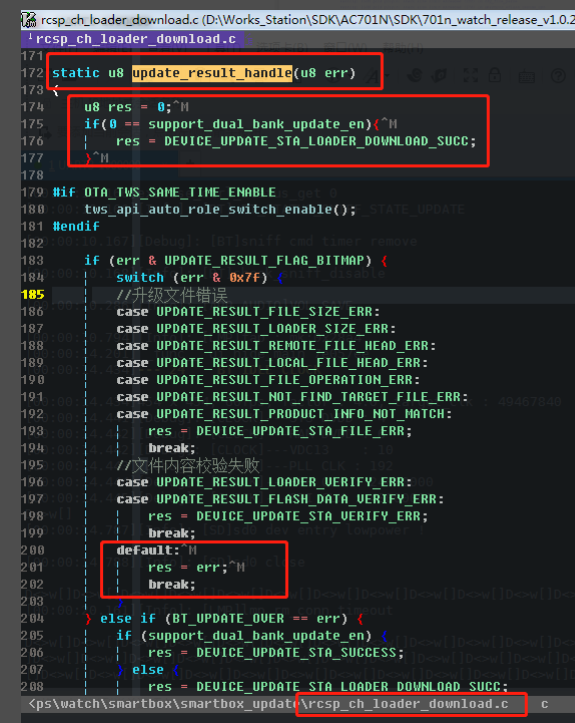Click support_dual_bank_update_en on line 175

260,124
